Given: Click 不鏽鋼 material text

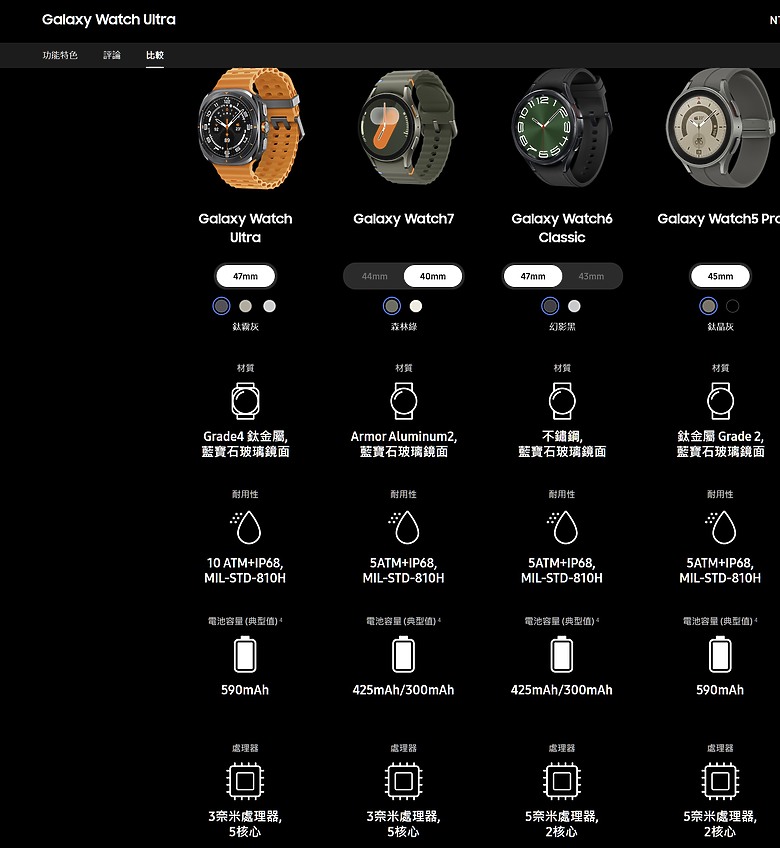Looking at the screenshot, I should tap(562, 436).
